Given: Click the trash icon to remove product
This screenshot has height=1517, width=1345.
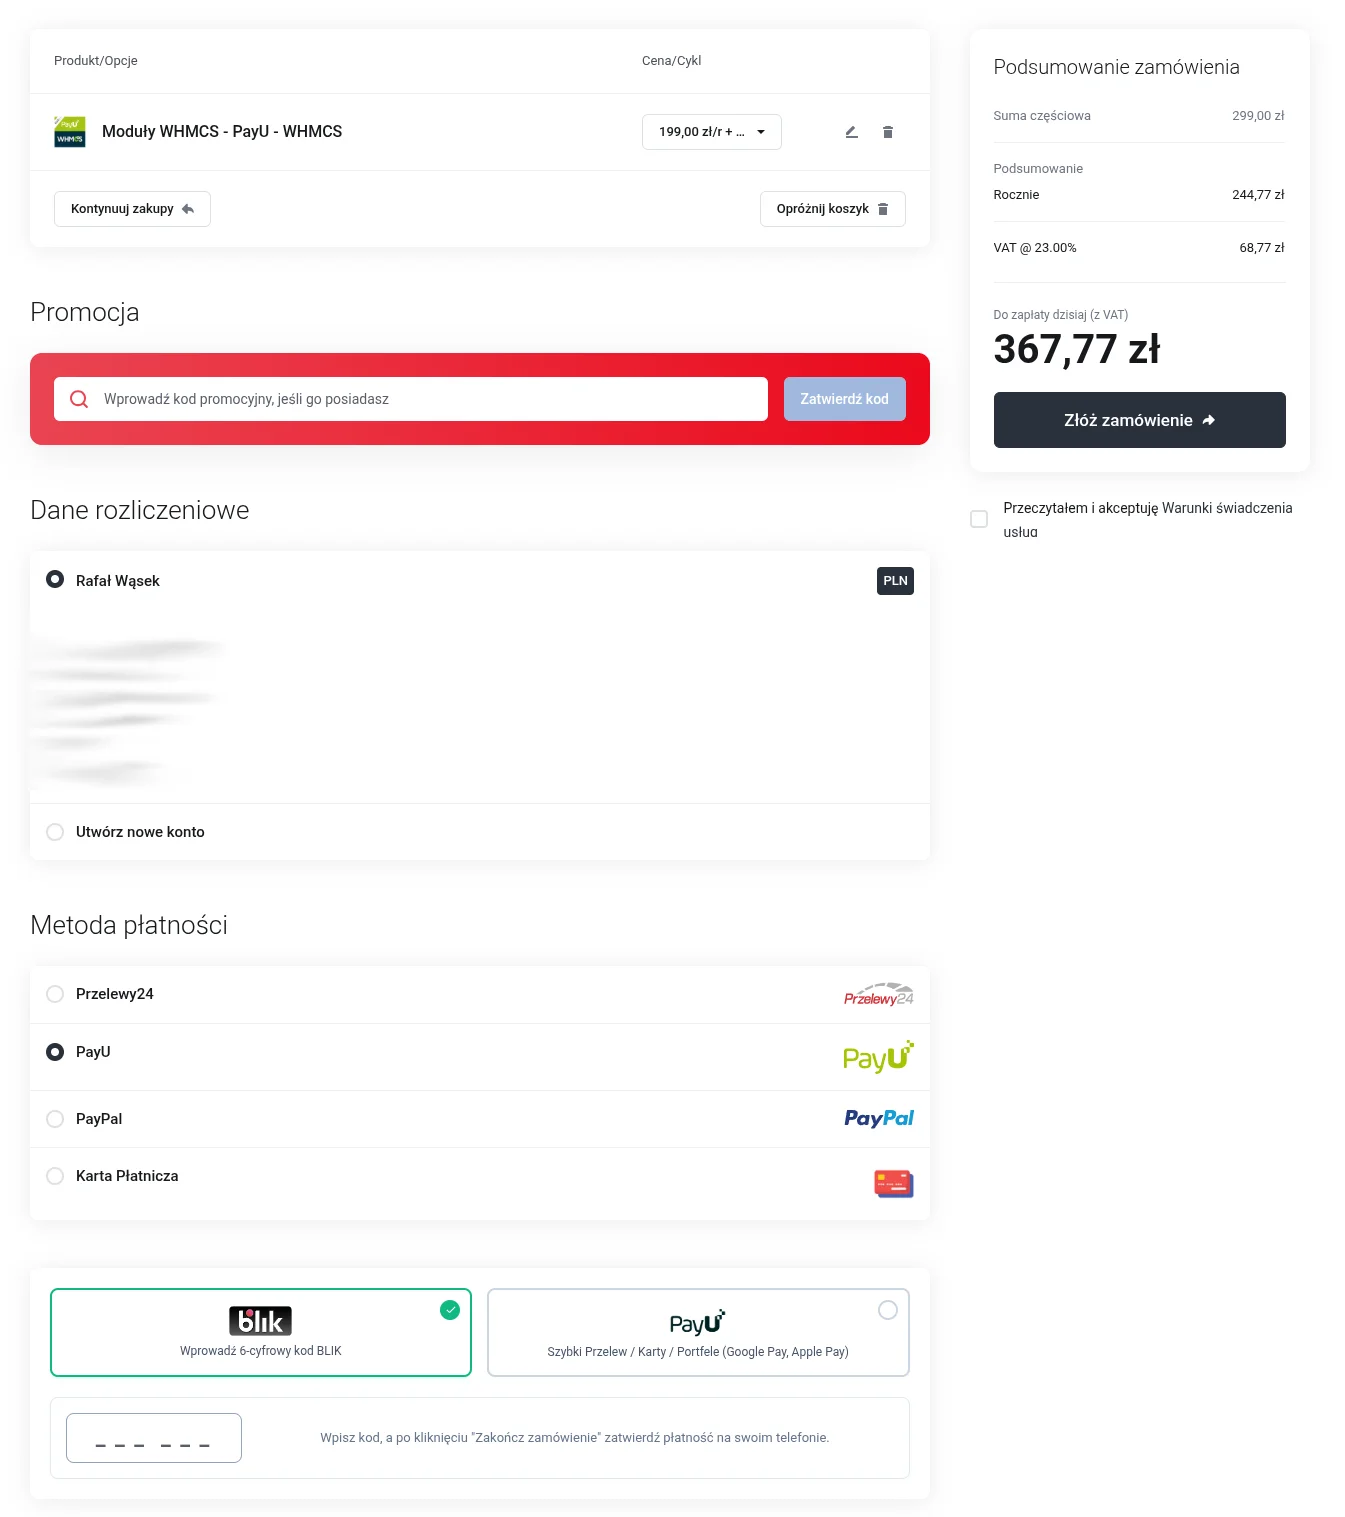Looking at the screenshot, I should click(x=887, y=132).
